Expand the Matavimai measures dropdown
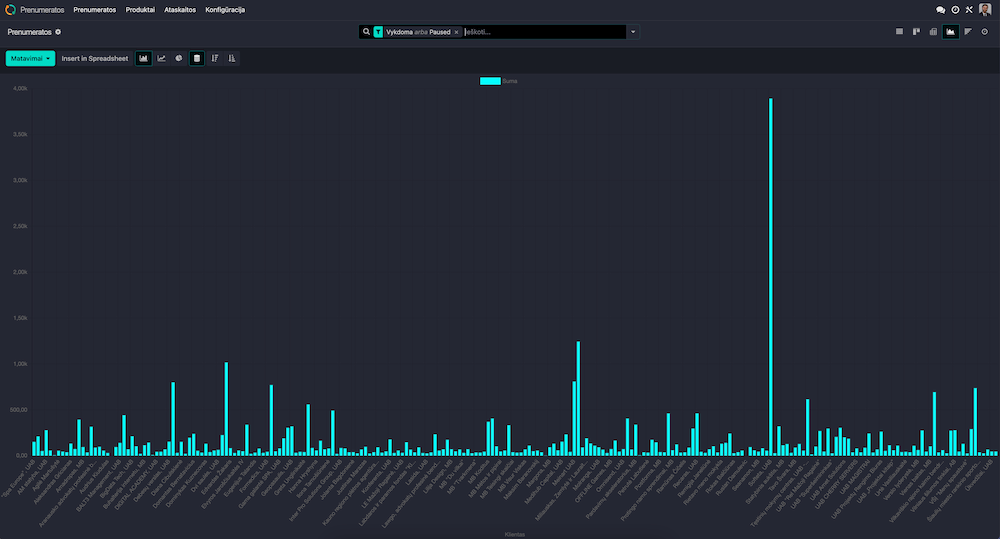Screen dimensions: 1000x539 click(31, 58)
